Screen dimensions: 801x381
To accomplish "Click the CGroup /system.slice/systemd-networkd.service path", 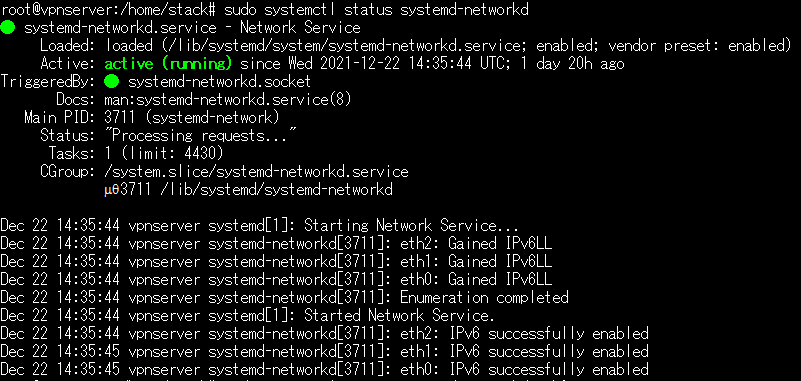I will [x=256, y=172].
